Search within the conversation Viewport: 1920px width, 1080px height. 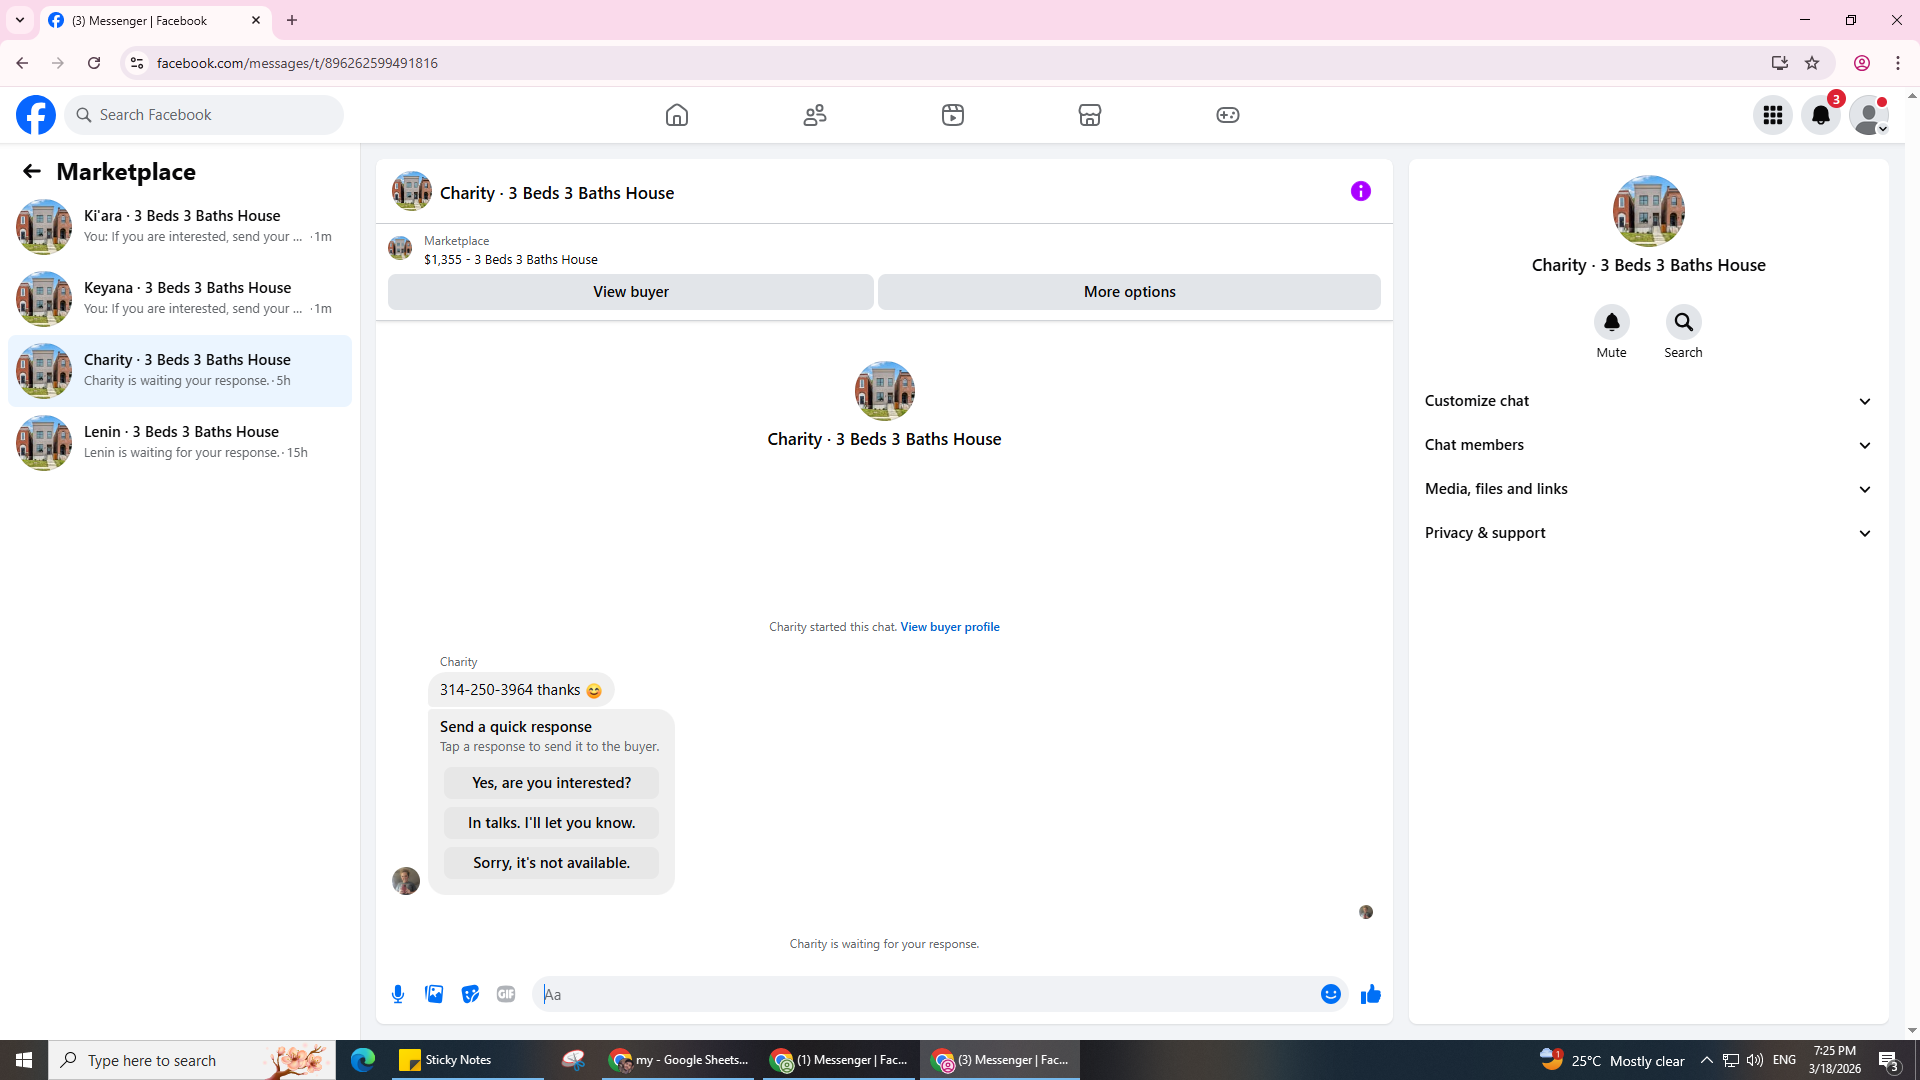[1683, 322]
